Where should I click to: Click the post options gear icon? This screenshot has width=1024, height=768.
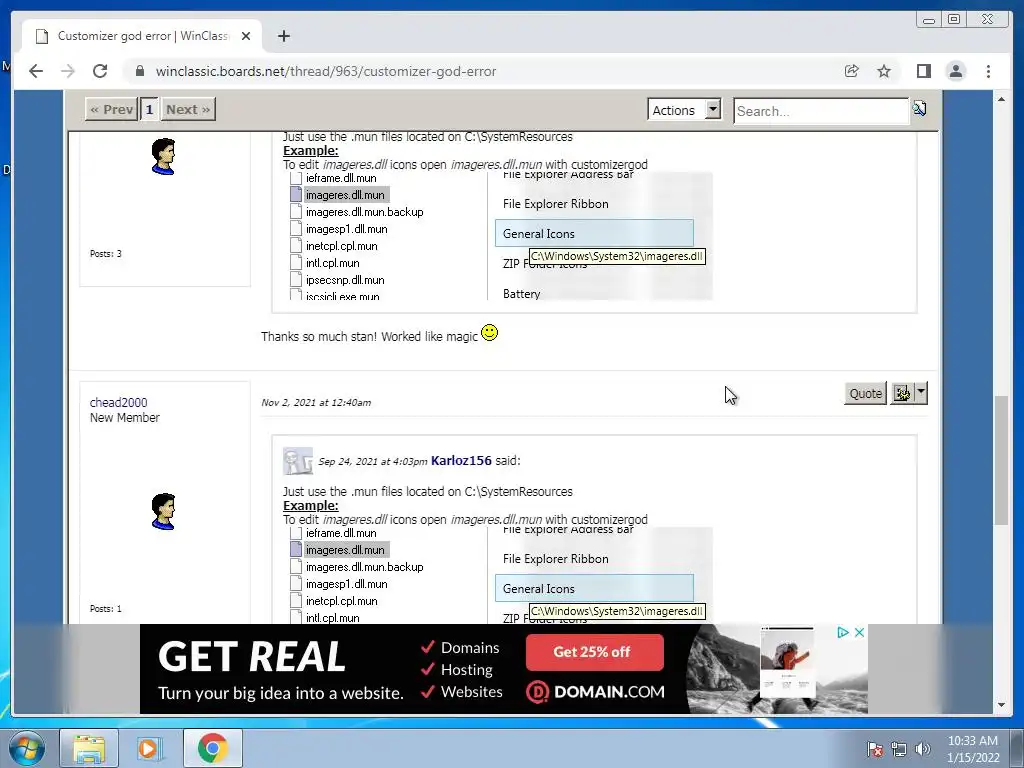[x=902, y=393]
